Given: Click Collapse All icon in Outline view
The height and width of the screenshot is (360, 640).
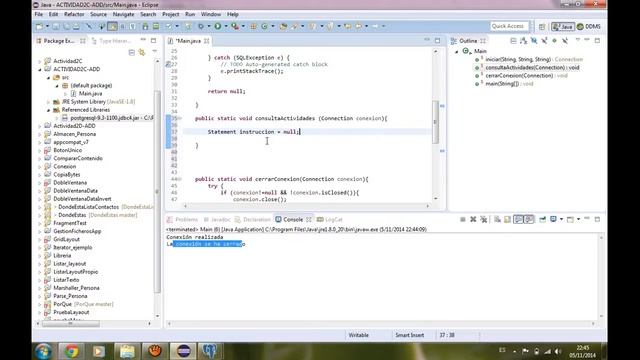Looking at the screenshot, I should point(513,40).
